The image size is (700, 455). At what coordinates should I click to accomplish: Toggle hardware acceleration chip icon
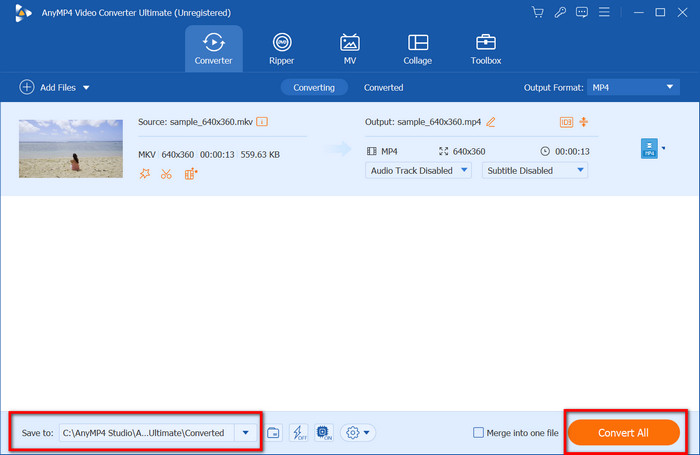click(x=324, y=433)
